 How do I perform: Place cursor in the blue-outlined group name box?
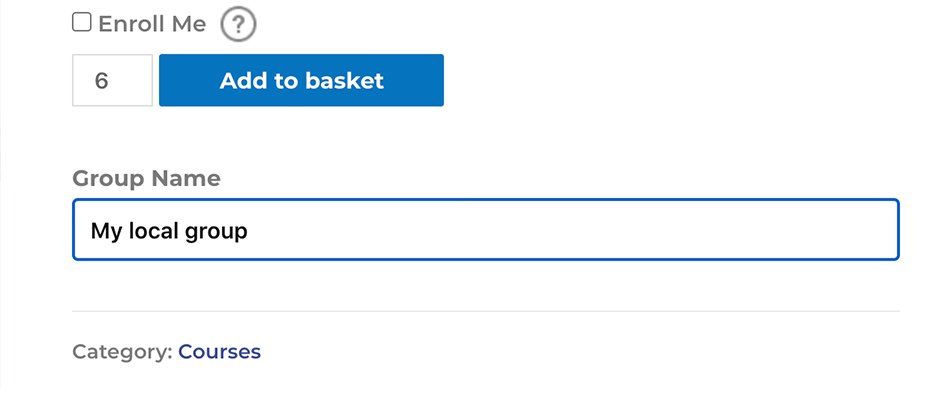pos(485,231)
